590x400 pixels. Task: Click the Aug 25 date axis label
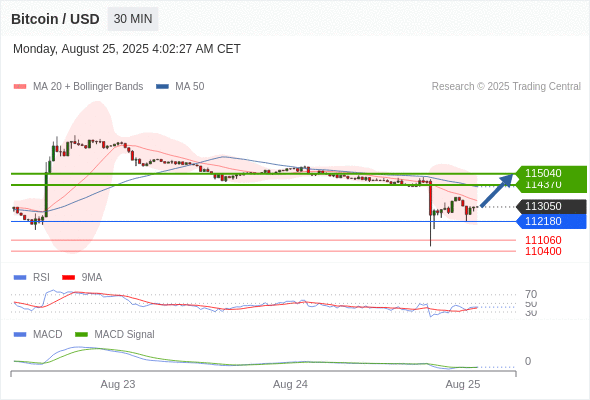click(x=463, y=384)
